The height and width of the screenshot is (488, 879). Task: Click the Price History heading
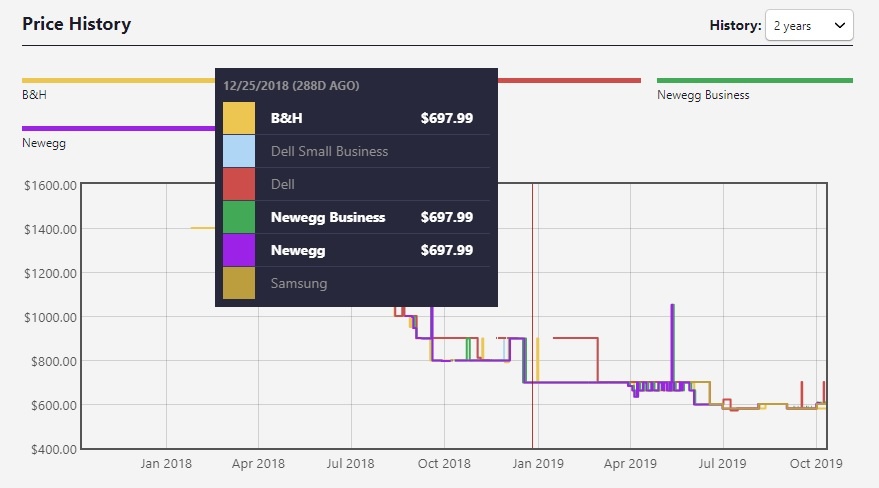tap(76, 23)
